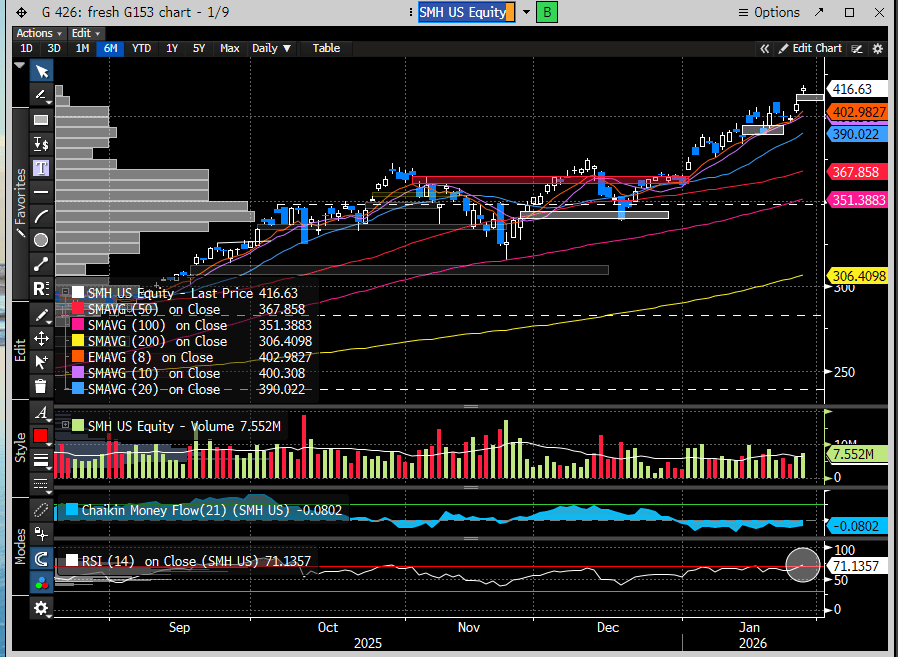Open the Edit menu
This screenshot has height=657, width=898.
(x=85, y=33)
